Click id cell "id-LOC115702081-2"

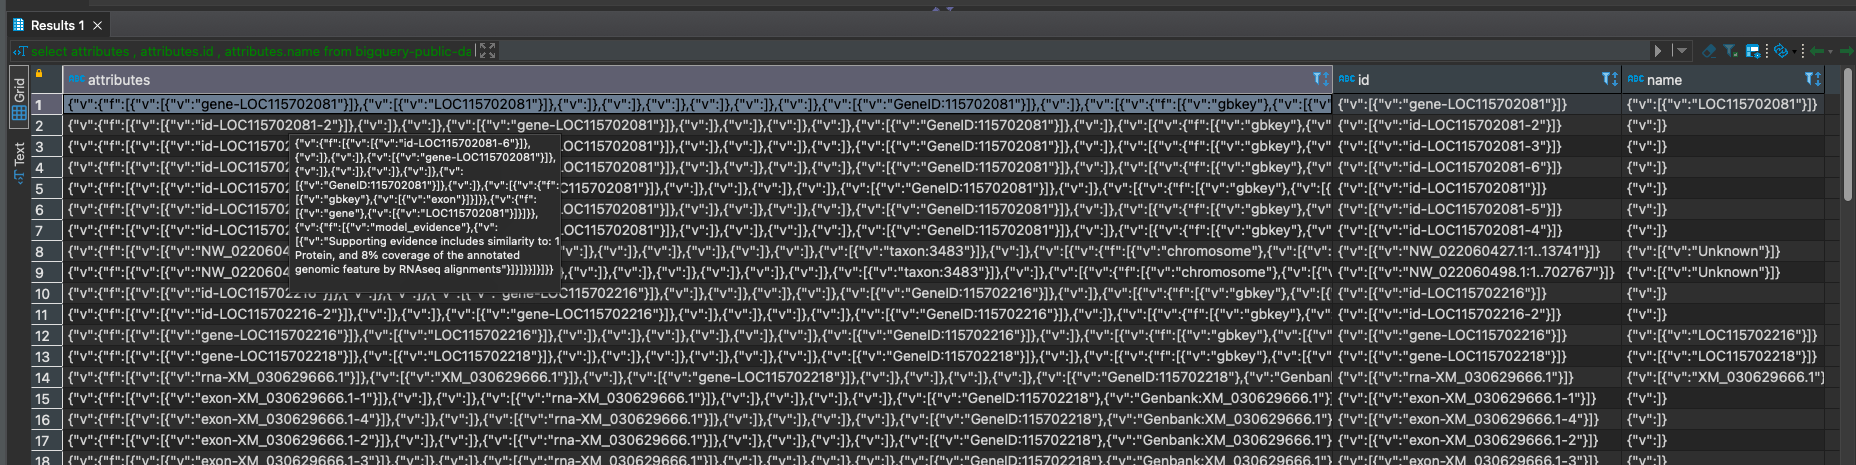click(x=1477, y=125)
